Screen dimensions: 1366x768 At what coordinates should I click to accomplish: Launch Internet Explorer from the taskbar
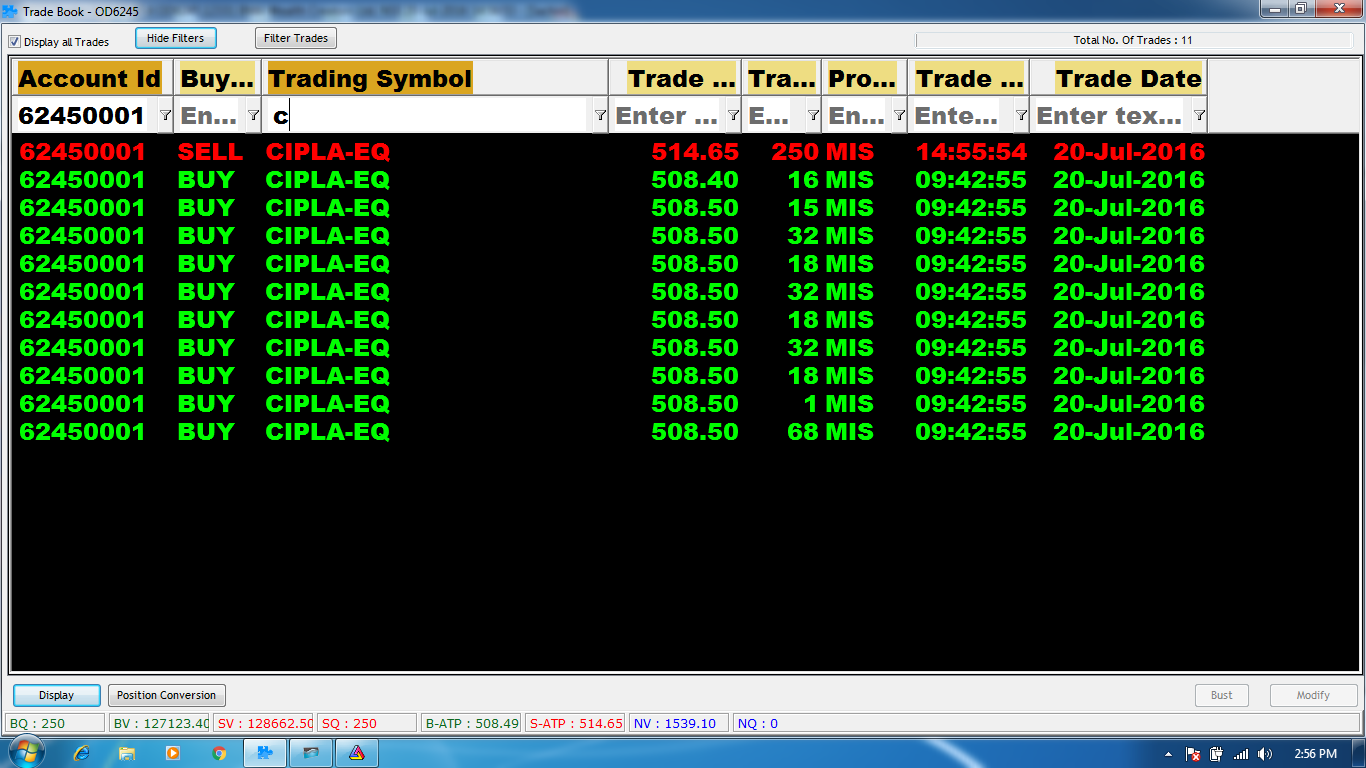[82, 753]
